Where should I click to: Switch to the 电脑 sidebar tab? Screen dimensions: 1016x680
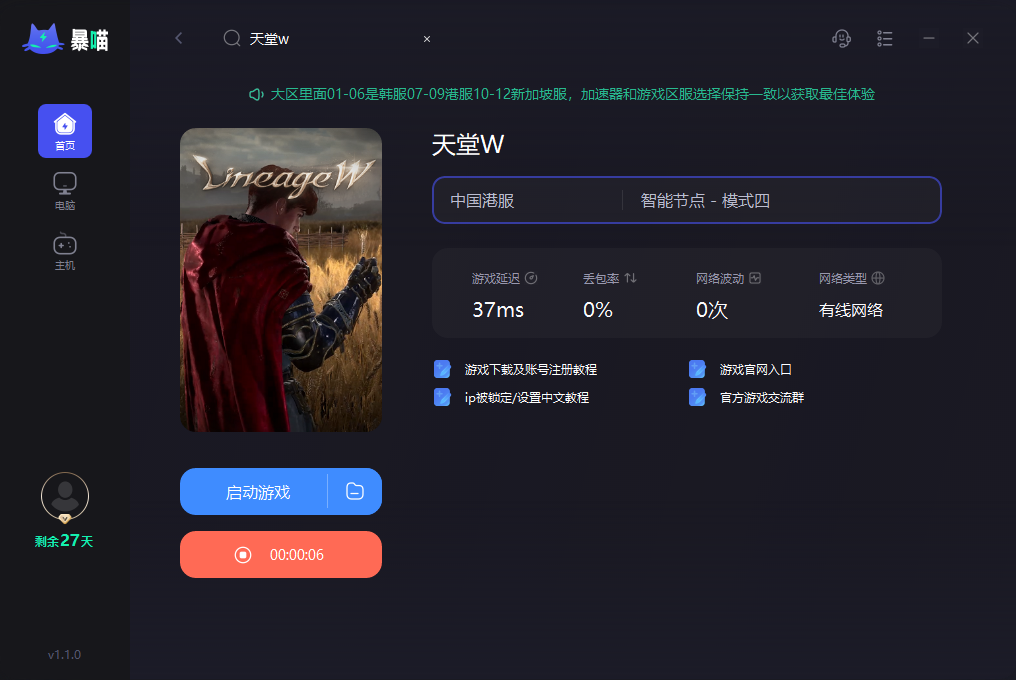pyautogui.click(x=65, y=191)
